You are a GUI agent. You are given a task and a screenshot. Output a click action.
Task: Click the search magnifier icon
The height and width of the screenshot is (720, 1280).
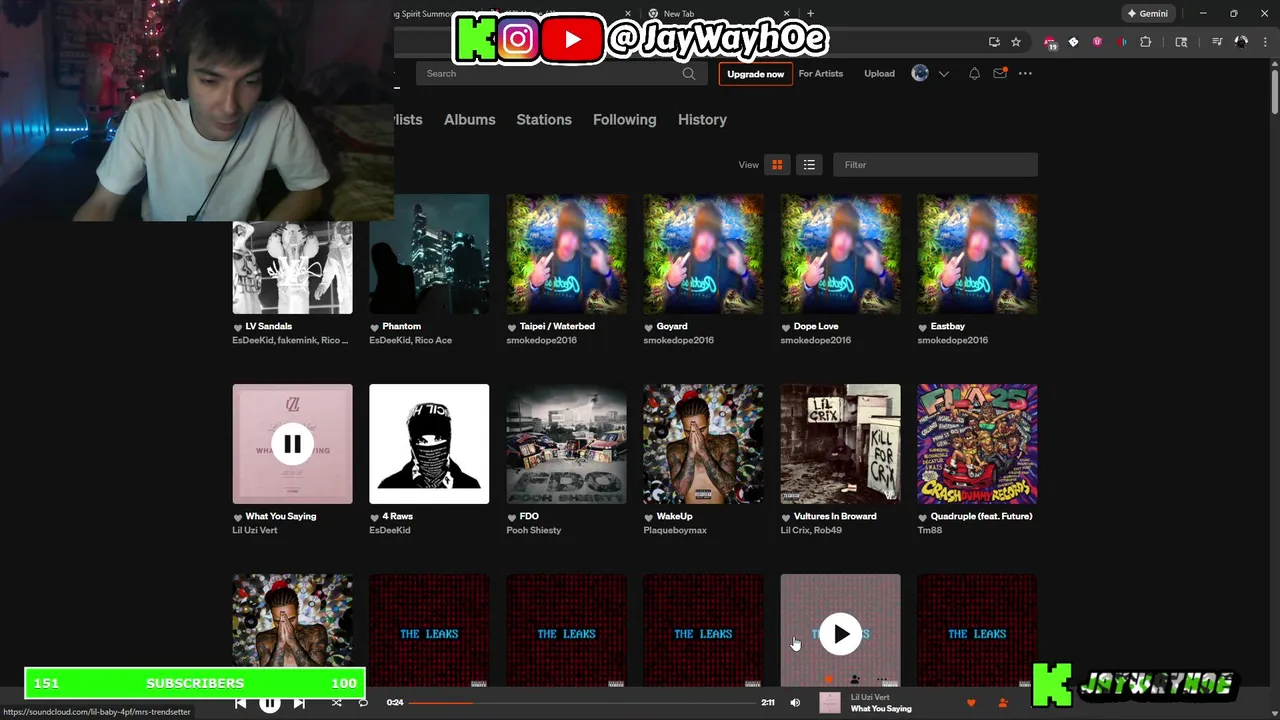click(689, 73)
